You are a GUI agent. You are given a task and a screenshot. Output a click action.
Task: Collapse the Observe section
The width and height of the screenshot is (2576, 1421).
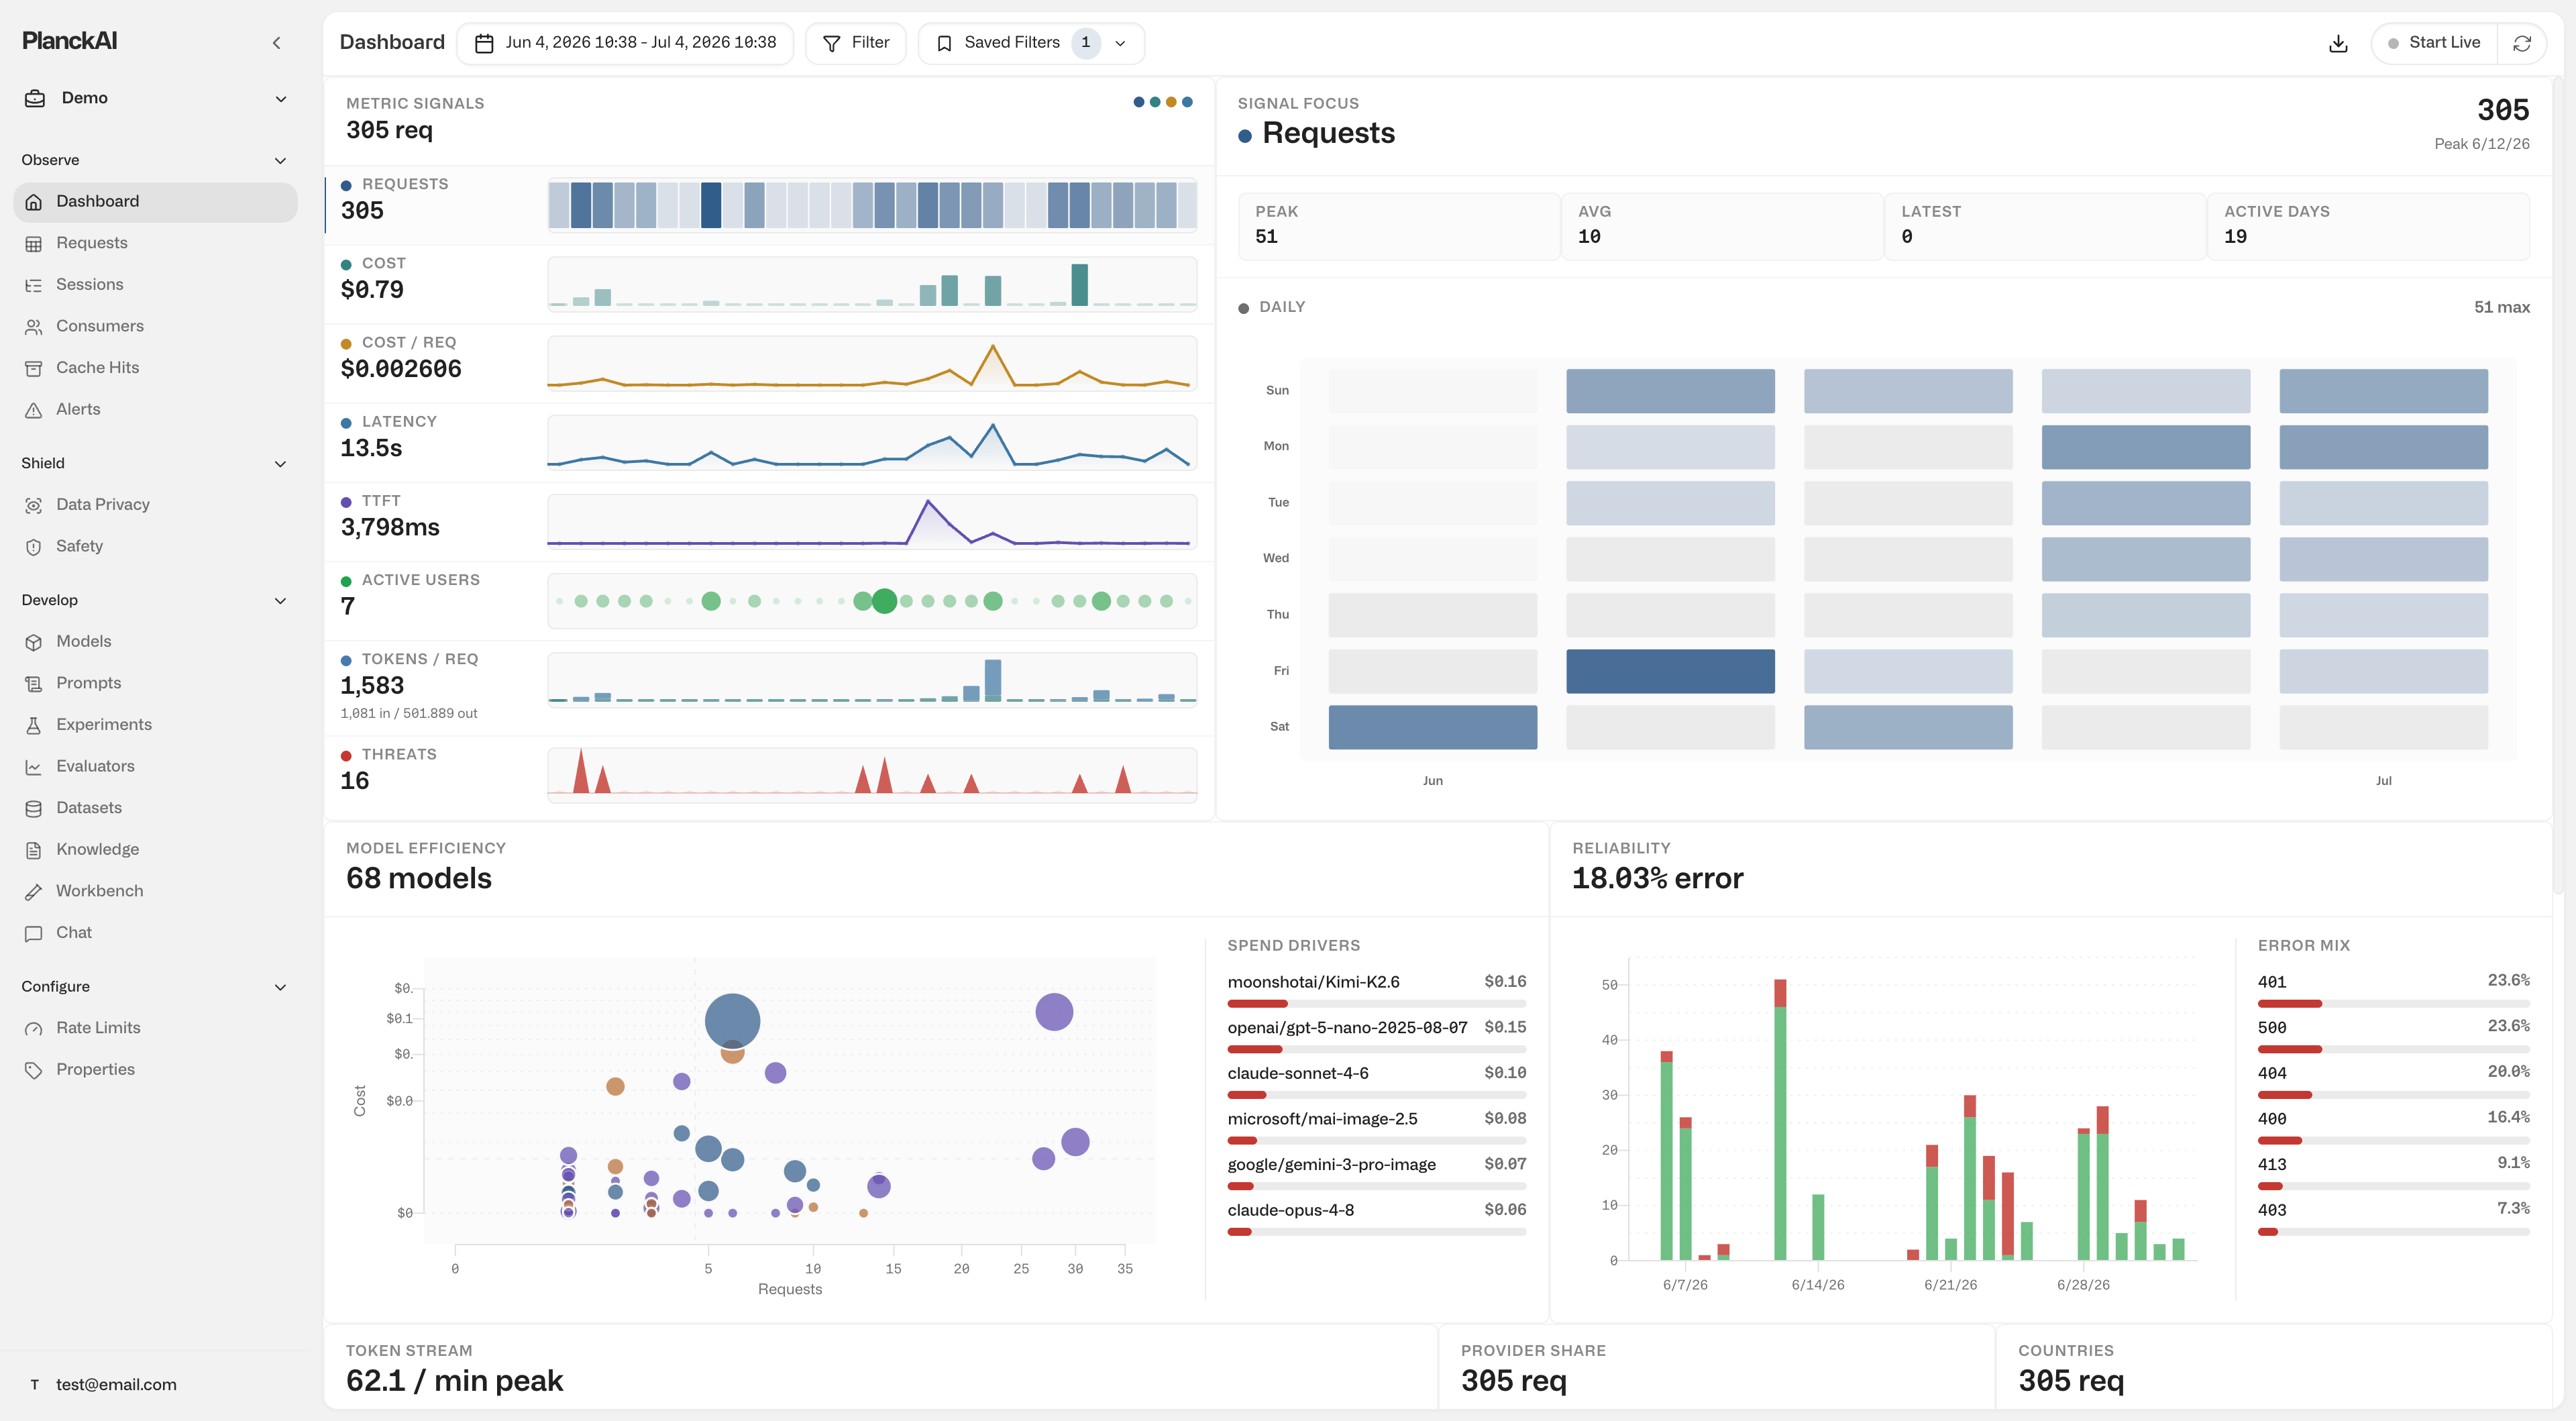pyautogui.click(x=281, y=161)
